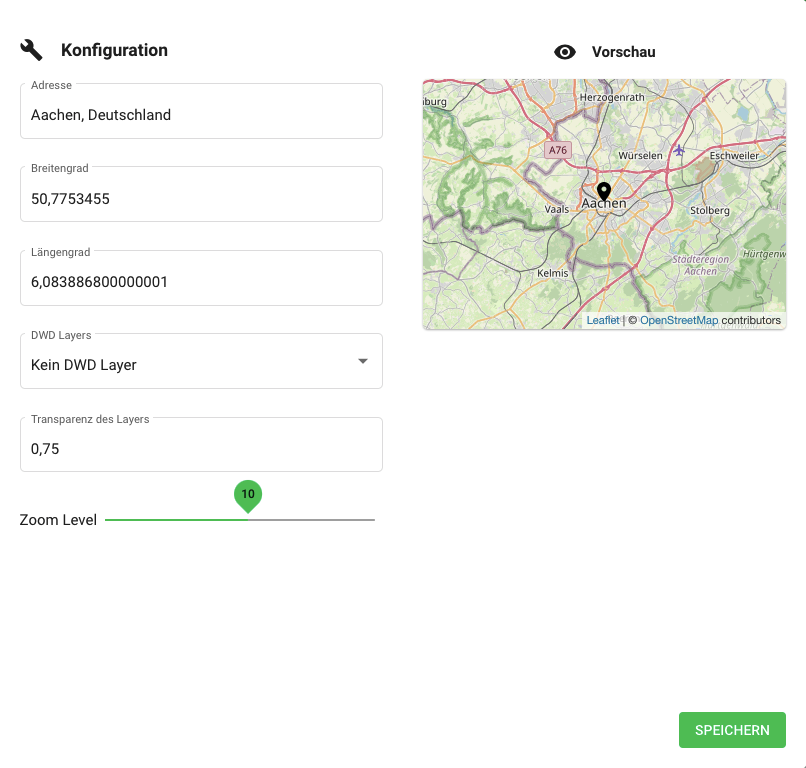Open the 'Kein DWD Layer' selection field
The height and width of the screenshot is (768, 806).
click(x=190, y=365)
